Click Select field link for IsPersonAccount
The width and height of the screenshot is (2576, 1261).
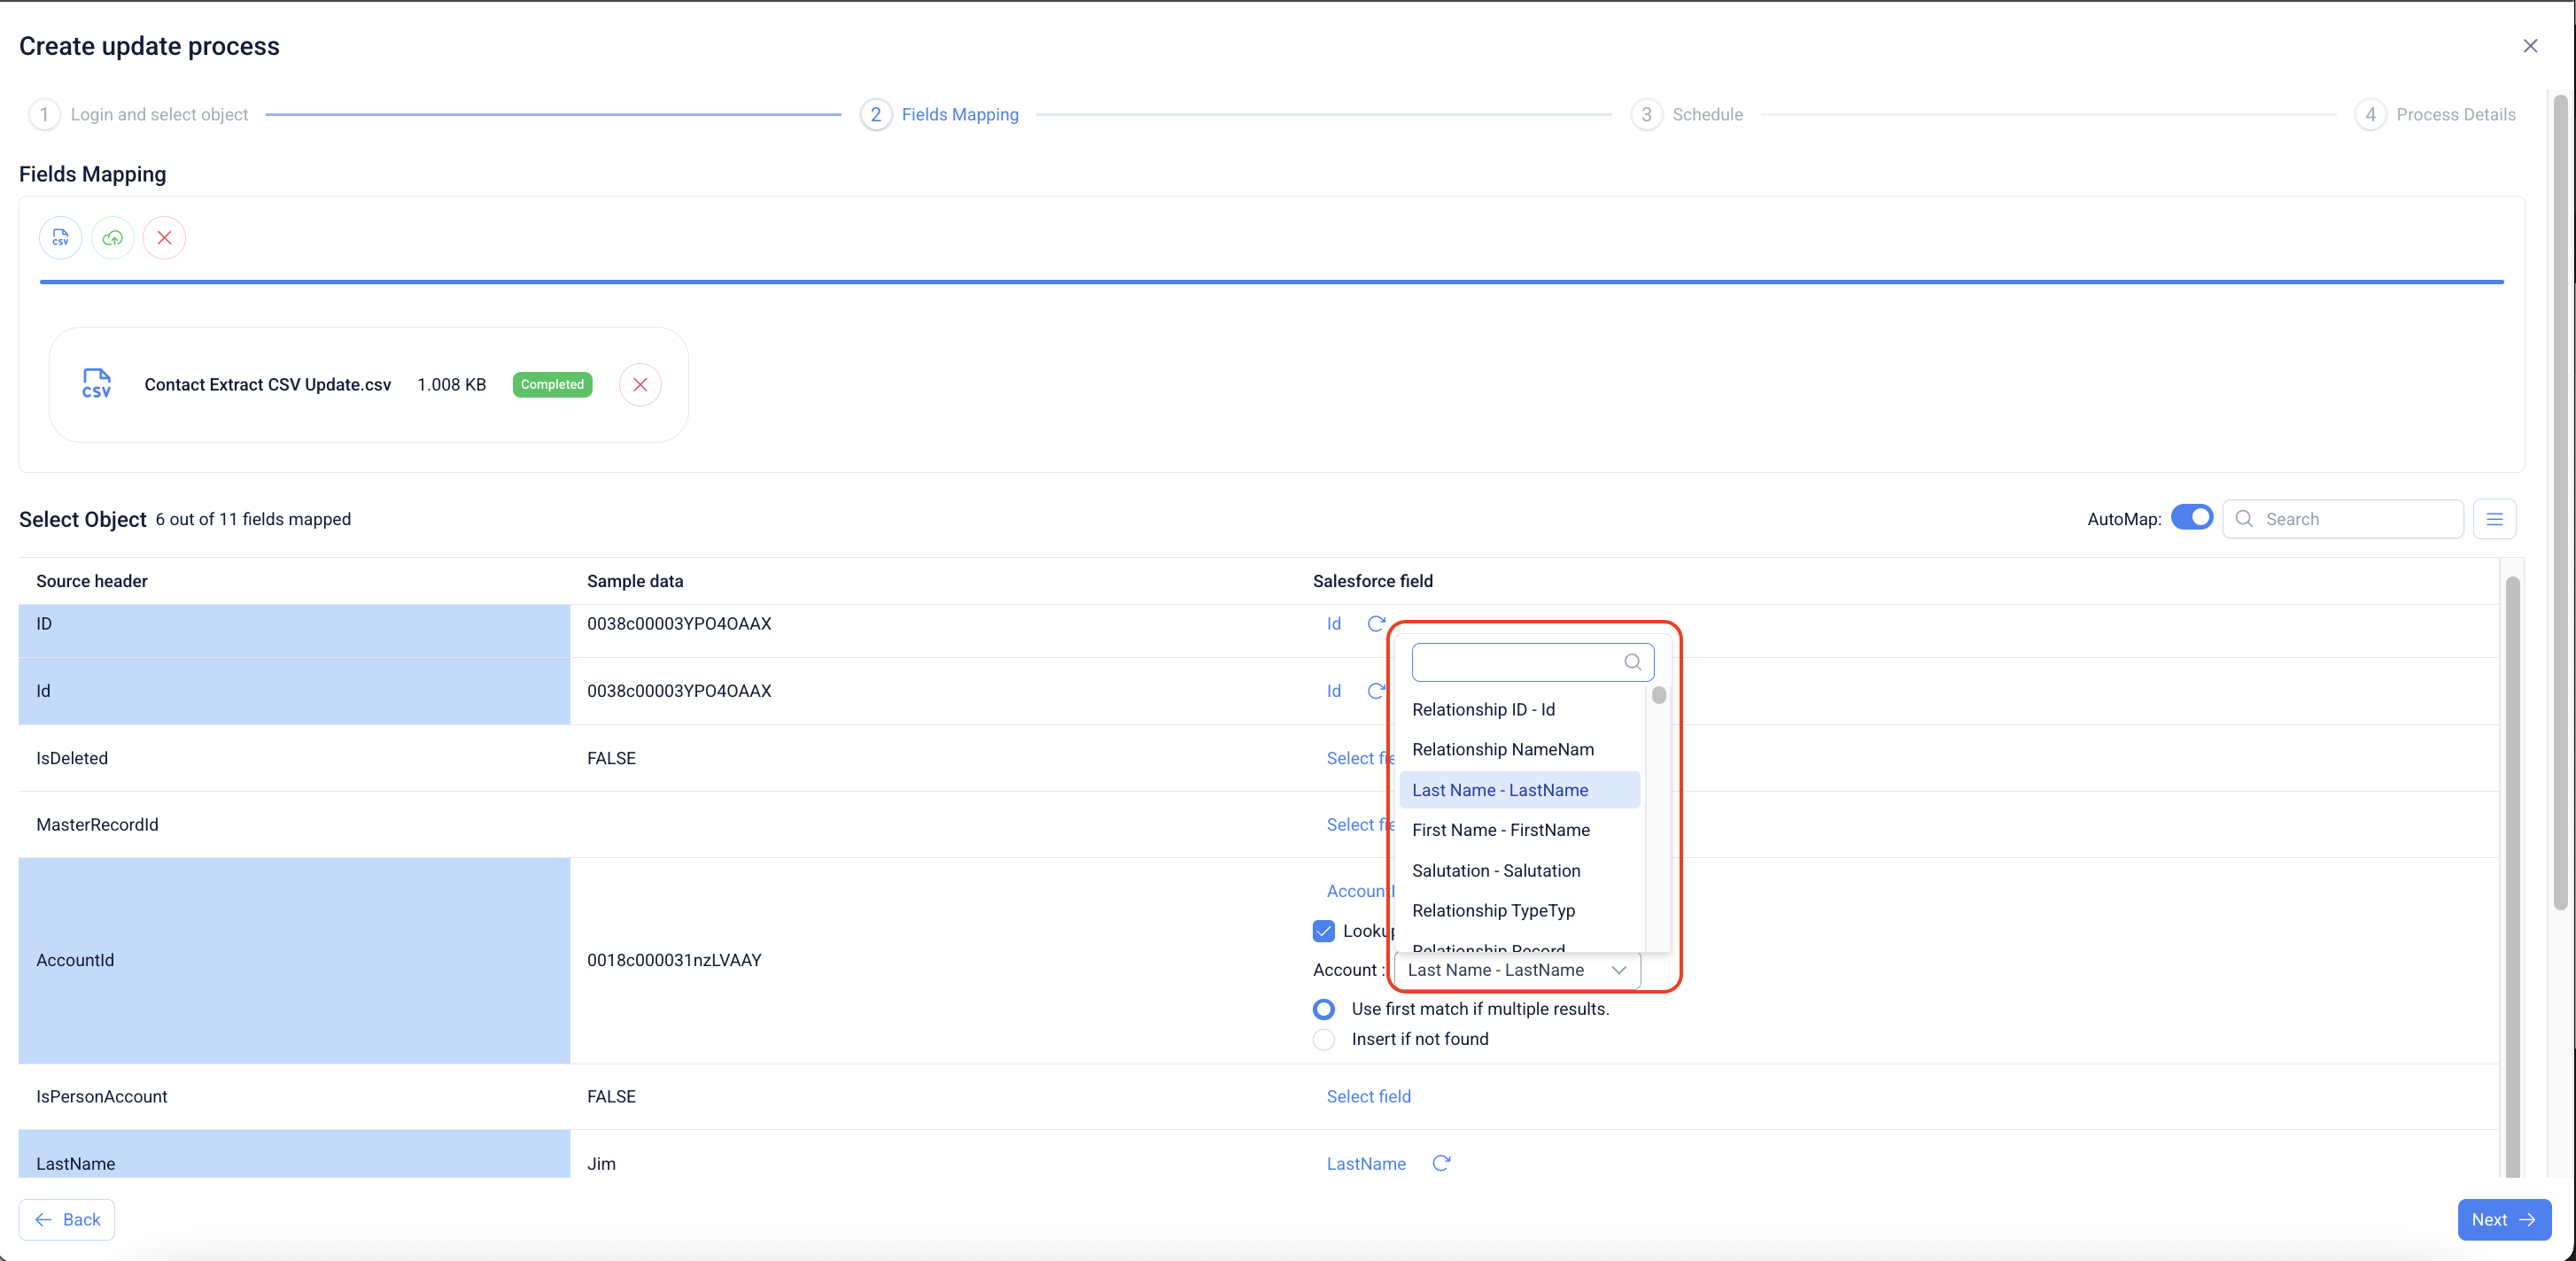1368,1097
